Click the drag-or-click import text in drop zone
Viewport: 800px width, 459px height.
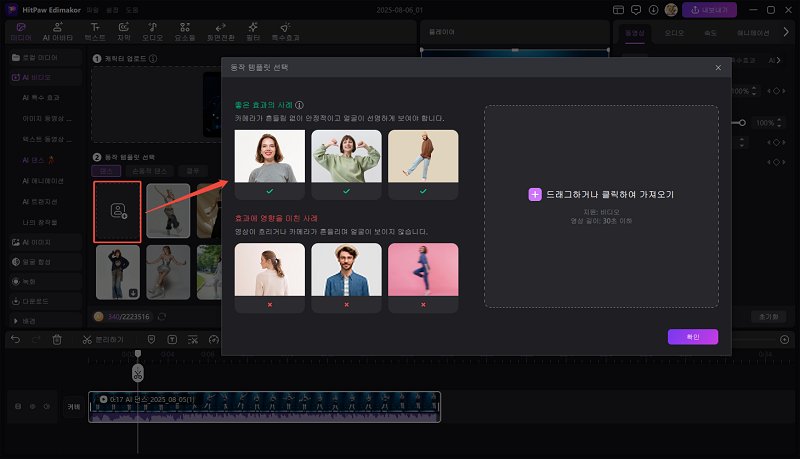610,194
